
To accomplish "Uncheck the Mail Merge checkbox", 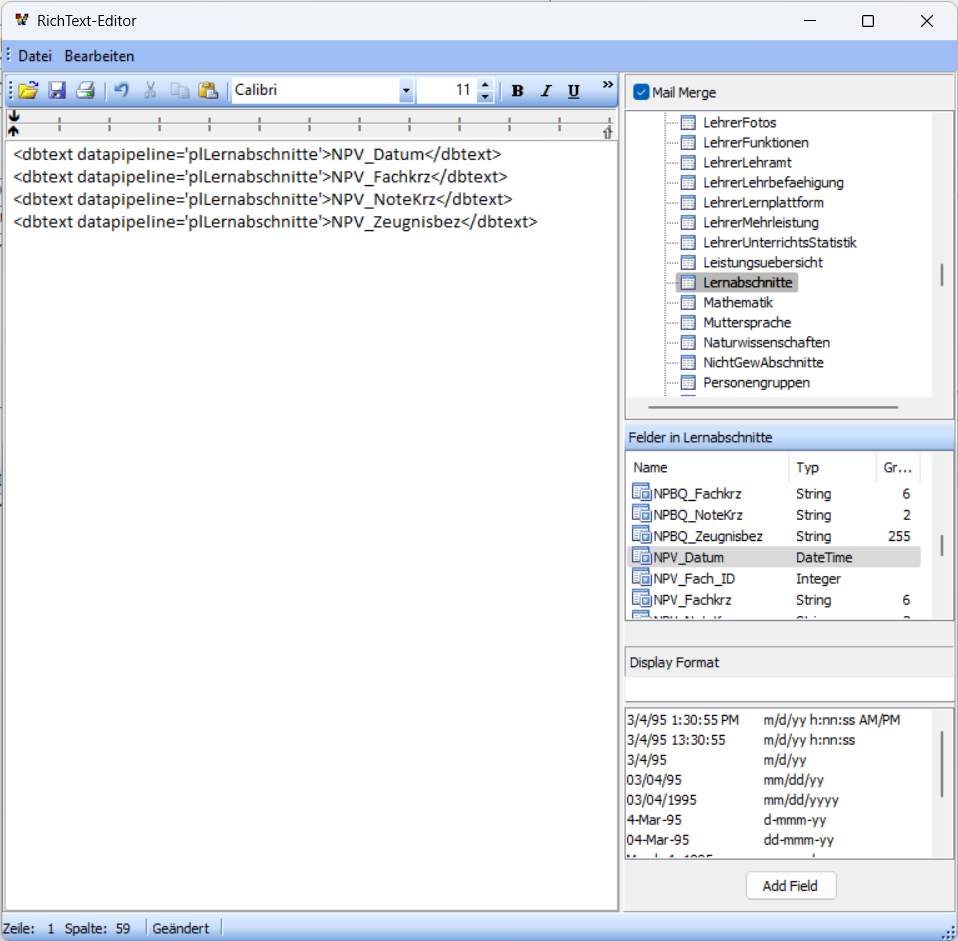I will coord(641,92).
